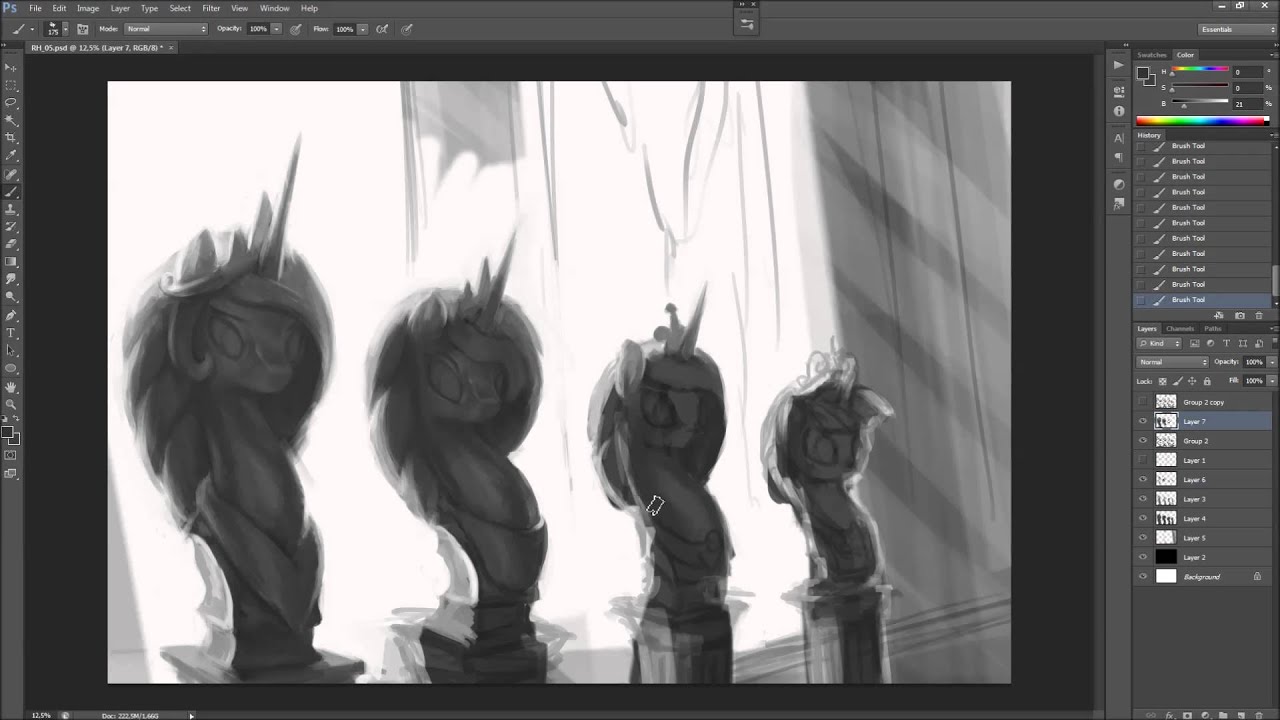This screenshot has height=720, width=1280.
Task: Show the Group 2 copy layer
Action: pos(1143,402)
